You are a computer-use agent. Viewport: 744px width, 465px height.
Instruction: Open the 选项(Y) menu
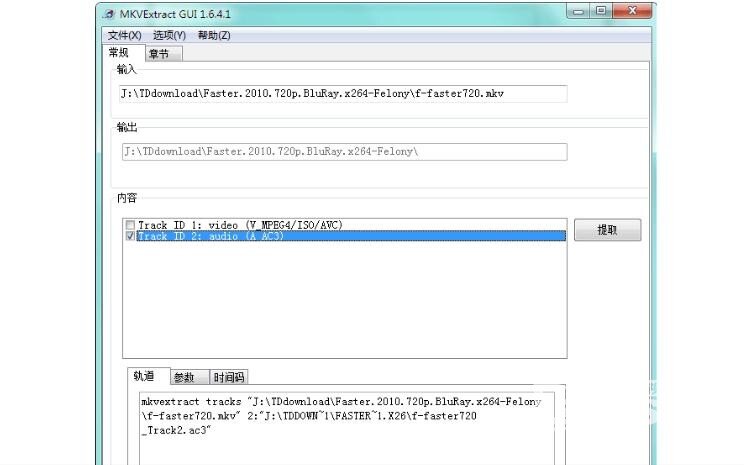(x=169, y=35)
